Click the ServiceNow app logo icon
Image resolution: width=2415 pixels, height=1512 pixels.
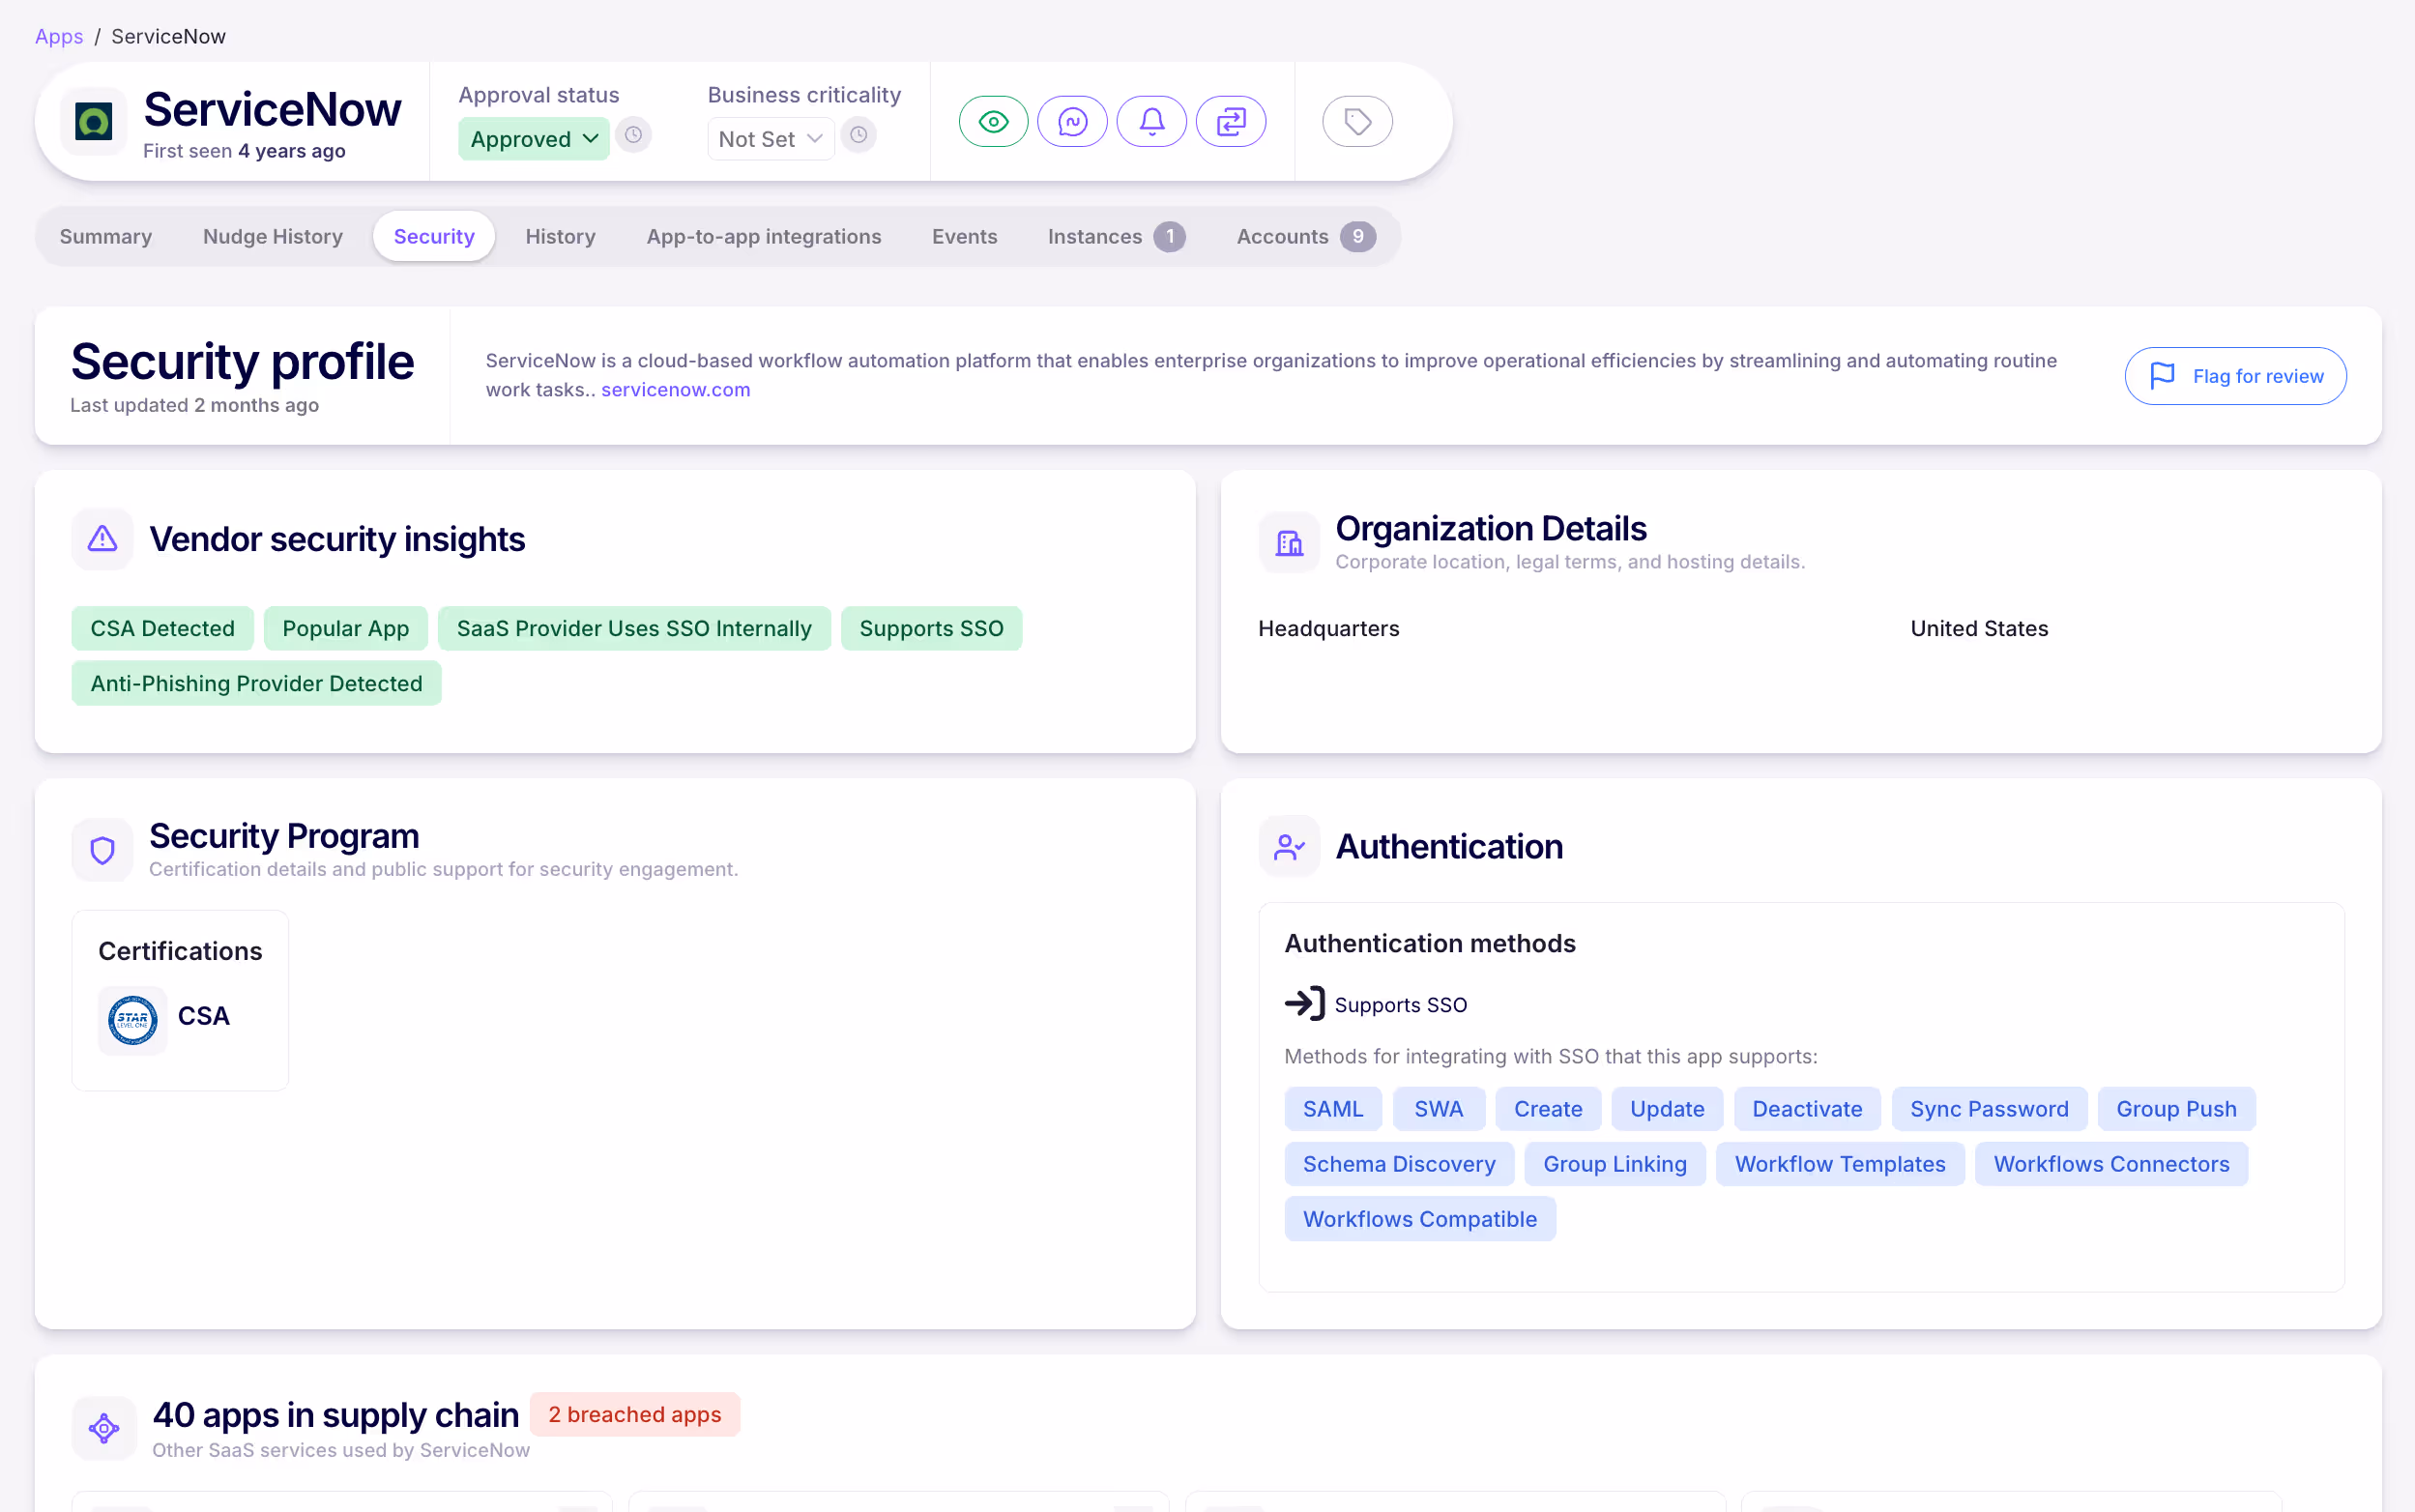[x=94, y=122]
